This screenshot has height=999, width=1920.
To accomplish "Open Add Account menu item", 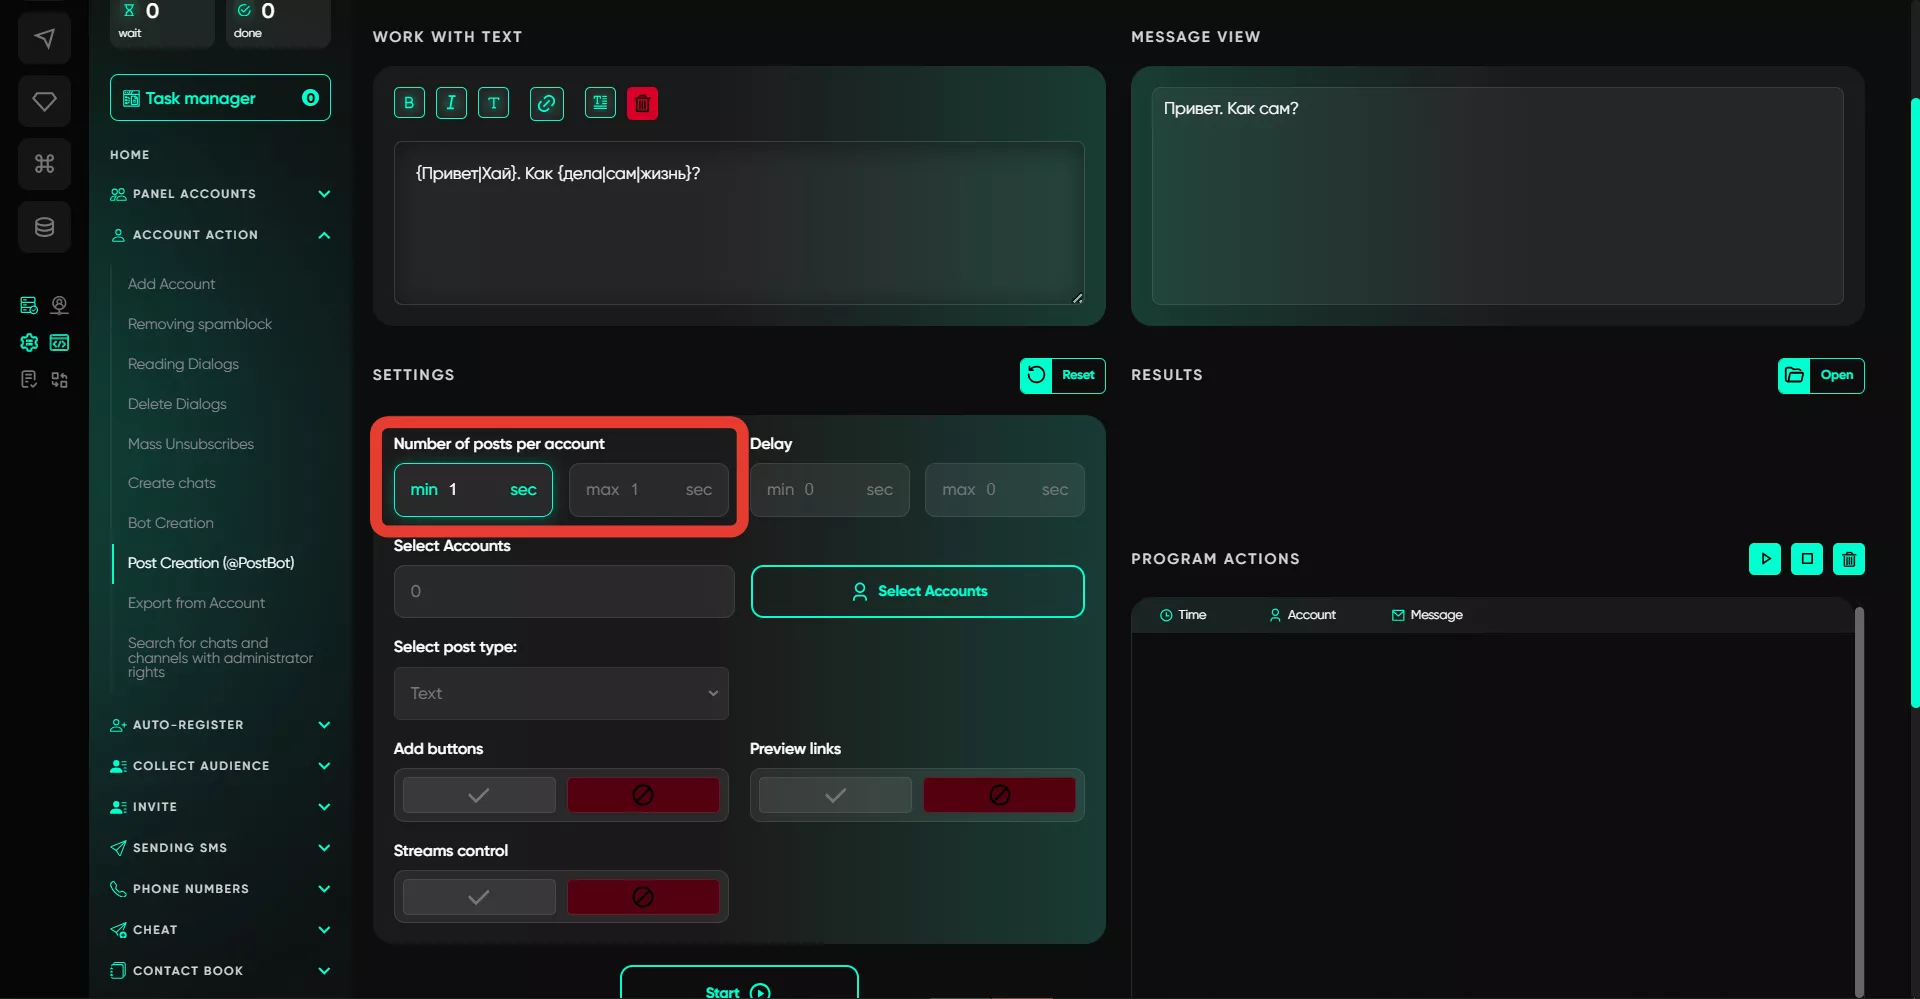I will [171, 284].
